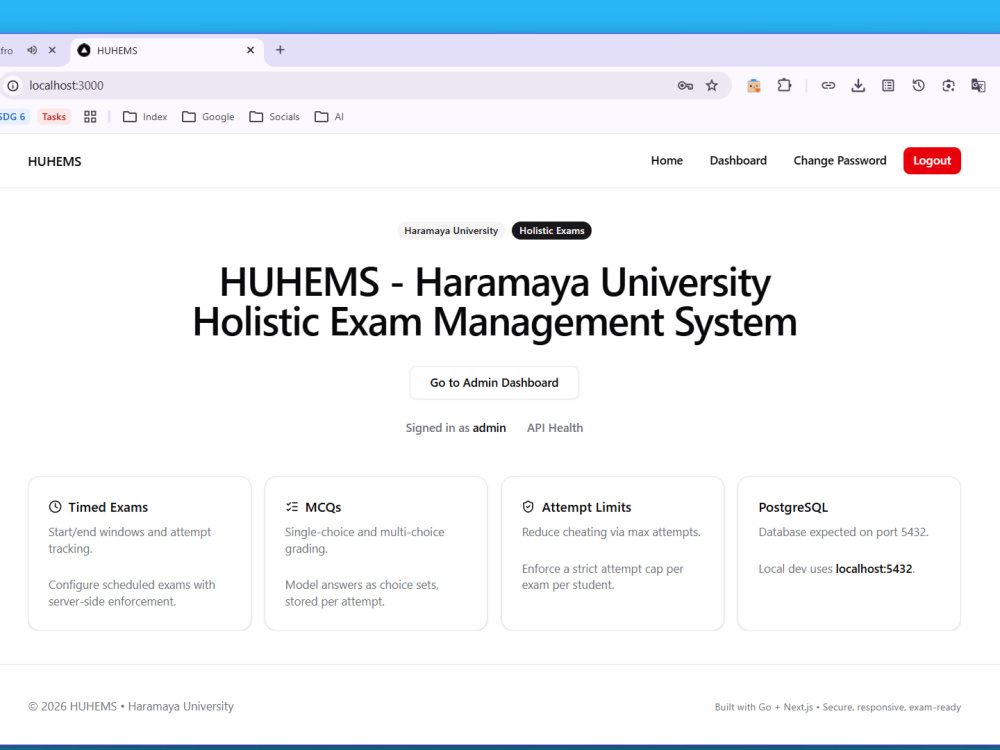Click the localhost:5432 text in PostgreSQL card
Image resolution: width=1000 pixels, height=750 pixels.
(874, 569)
